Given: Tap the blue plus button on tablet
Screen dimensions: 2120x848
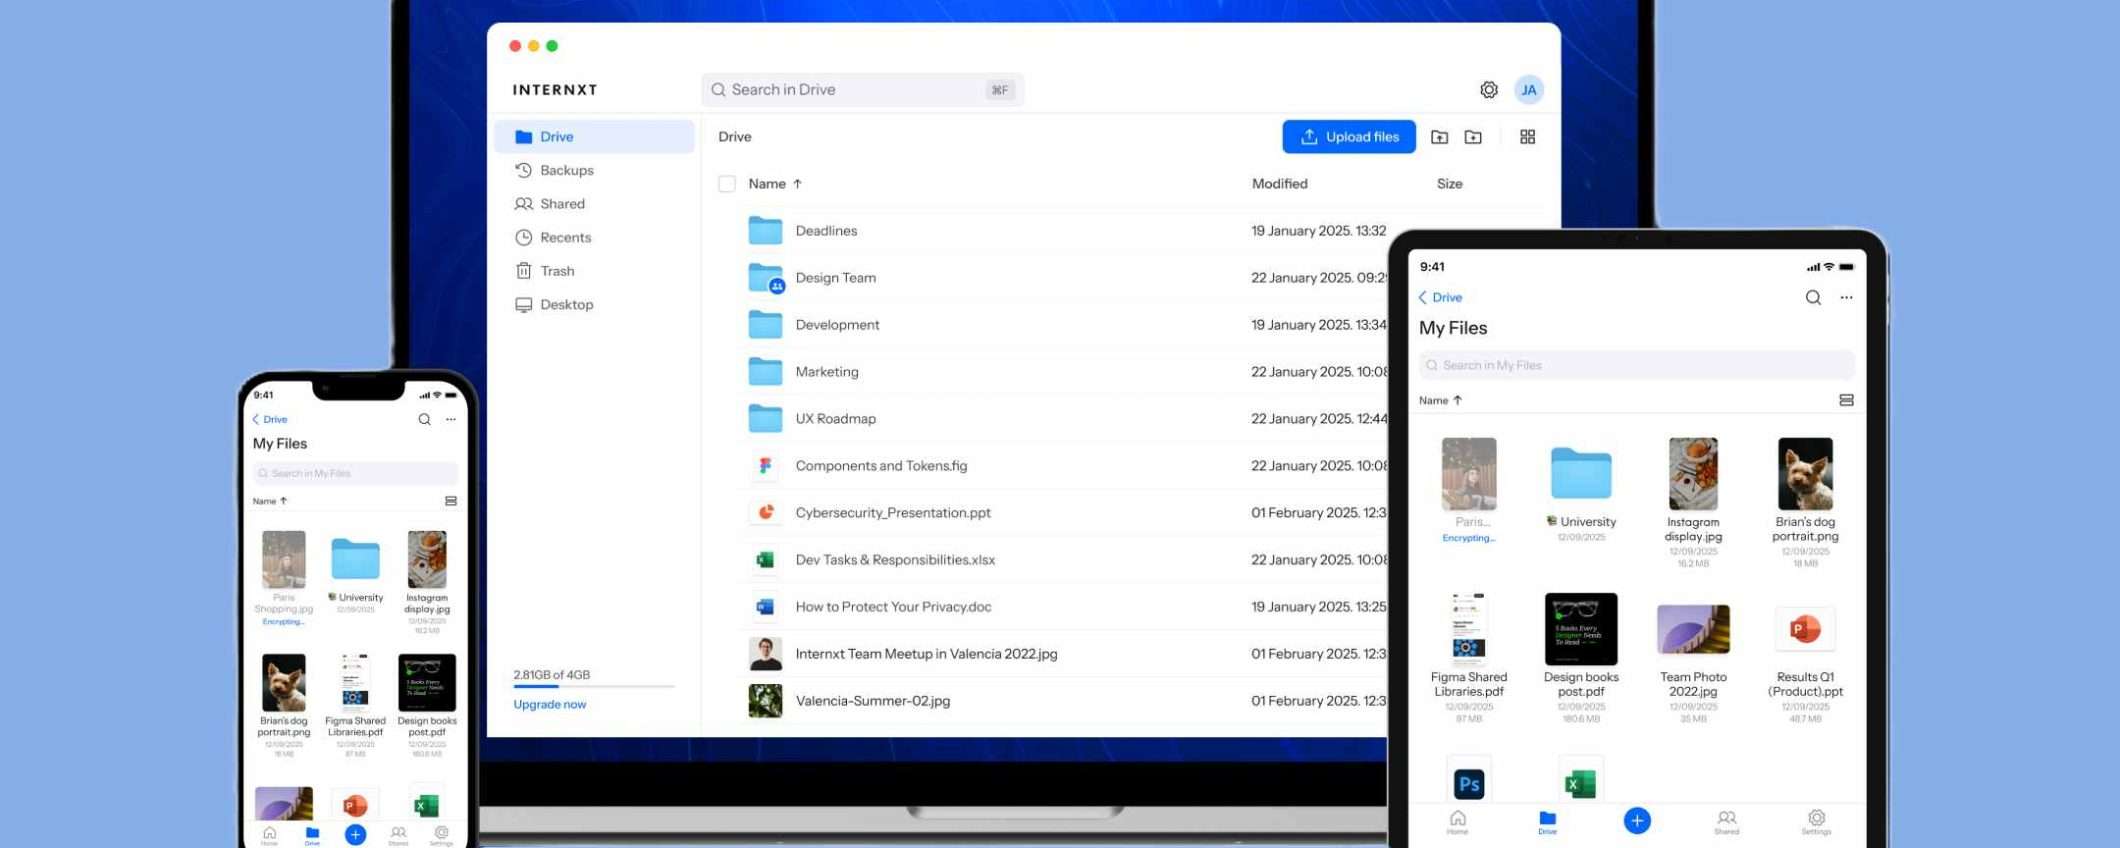Looking at the screenshot, I should click(x=1636, y=820).
